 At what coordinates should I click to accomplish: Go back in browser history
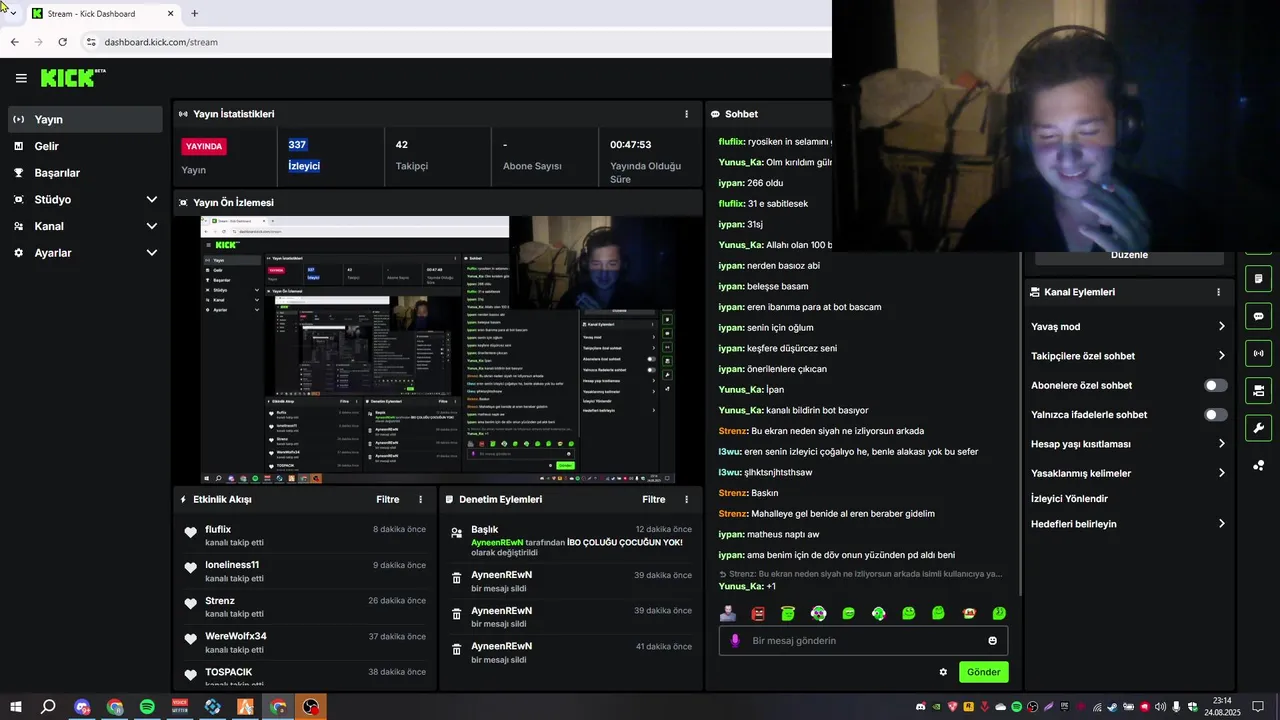(14, 42)
